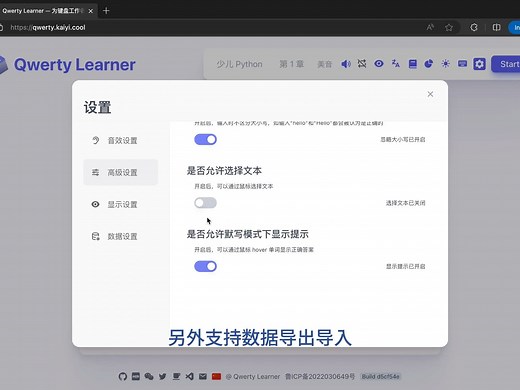Click the email envelope icon in footer

(x=203, y=377)
